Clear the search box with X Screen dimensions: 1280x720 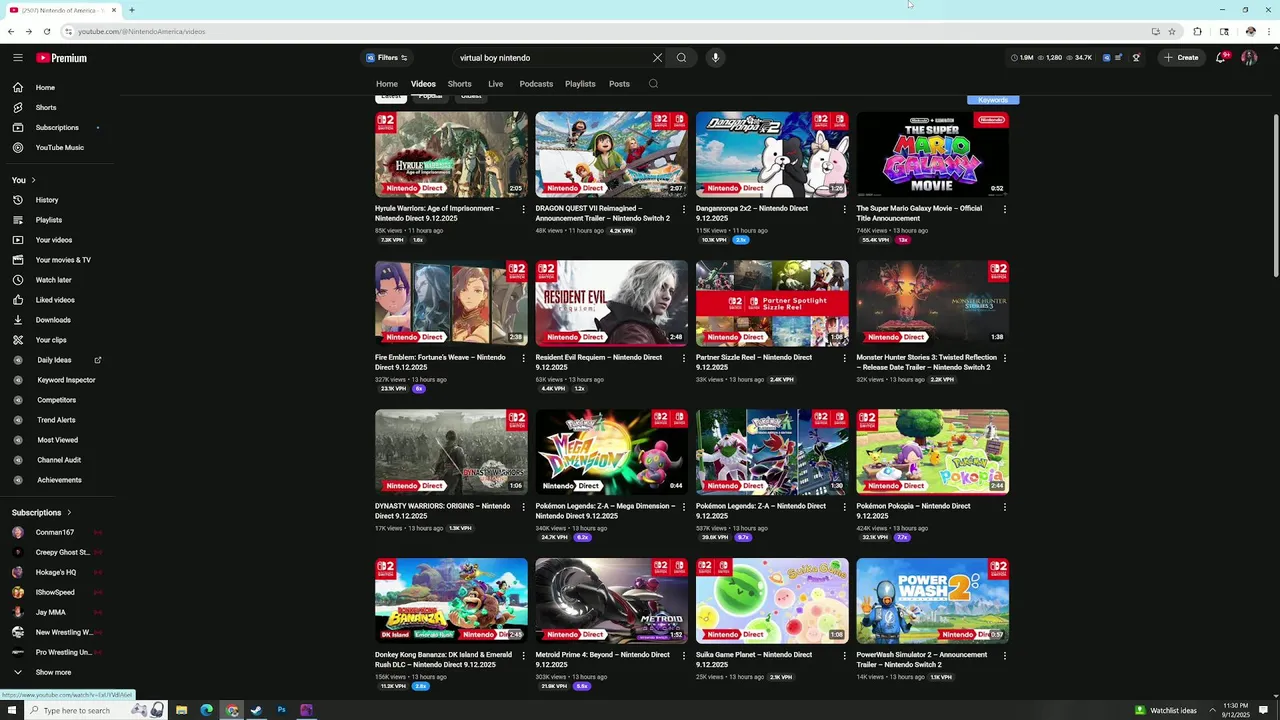coord(657,58)
